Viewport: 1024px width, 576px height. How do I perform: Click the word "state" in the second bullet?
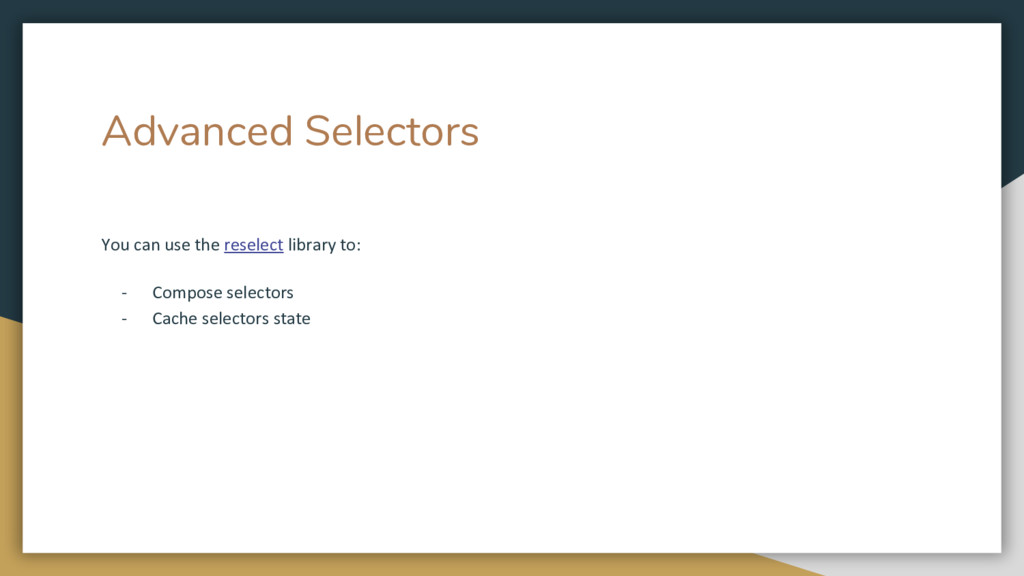[x=292, y=319]
